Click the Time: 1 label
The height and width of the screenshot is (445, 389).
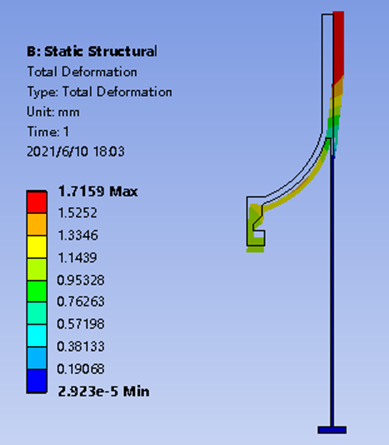tap(48, 132)
